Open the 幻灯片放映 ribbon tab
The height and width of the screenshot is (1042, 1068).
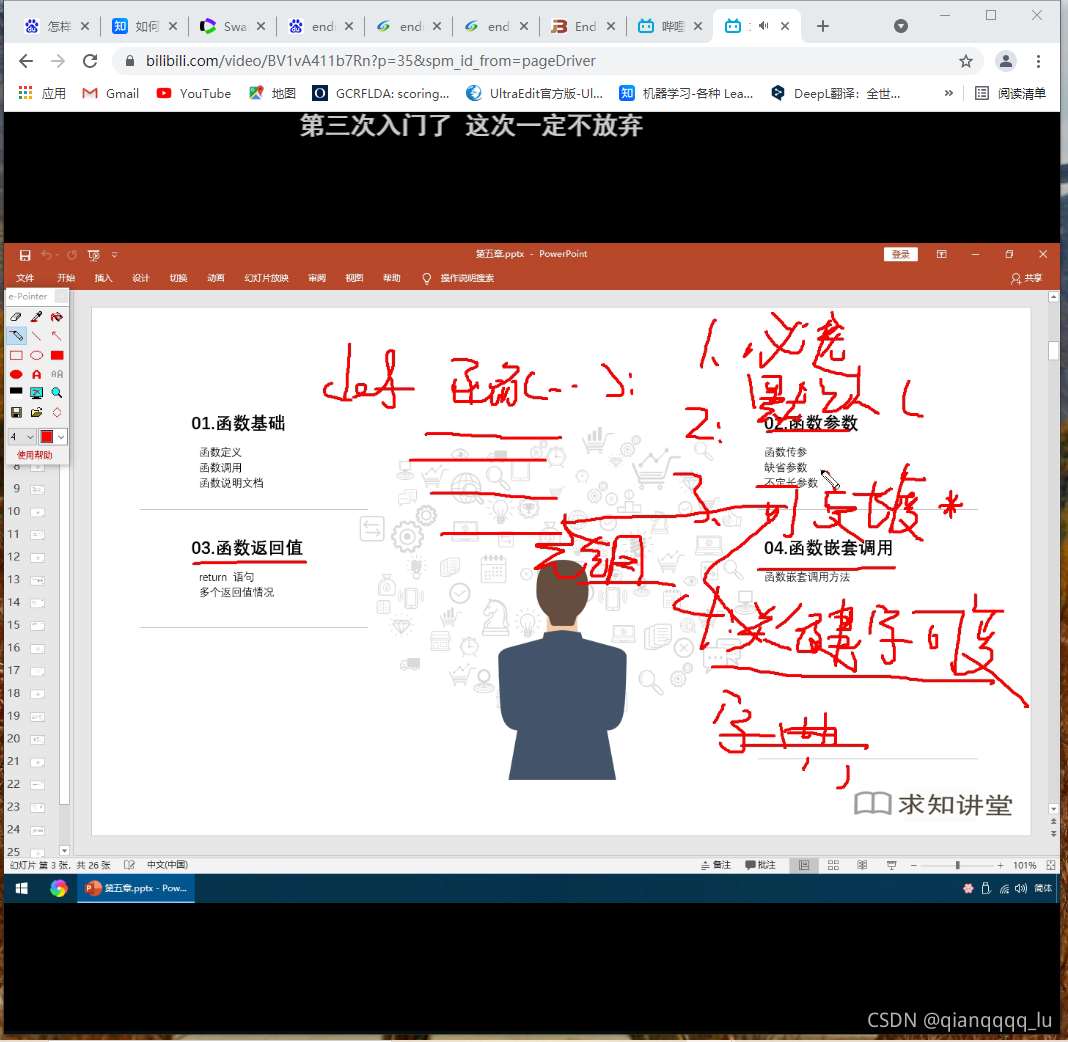tap(265, 278)
